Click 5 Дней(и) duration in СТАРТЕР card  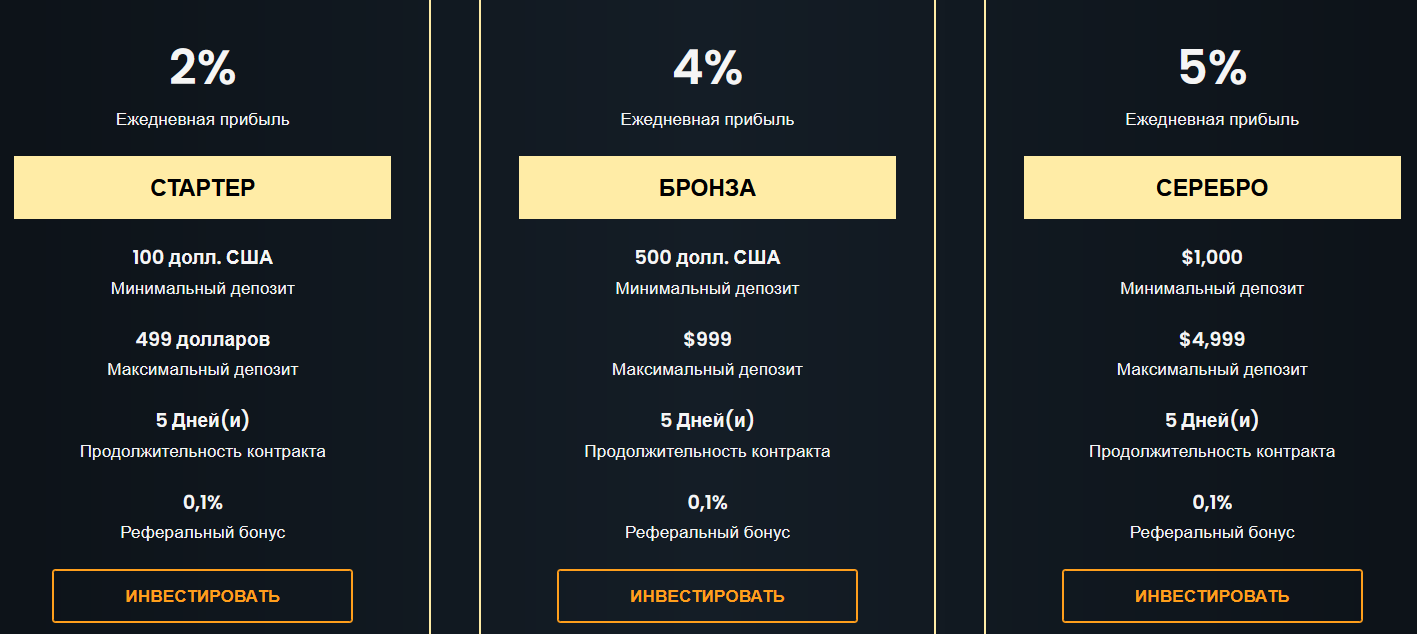(202, 420)
